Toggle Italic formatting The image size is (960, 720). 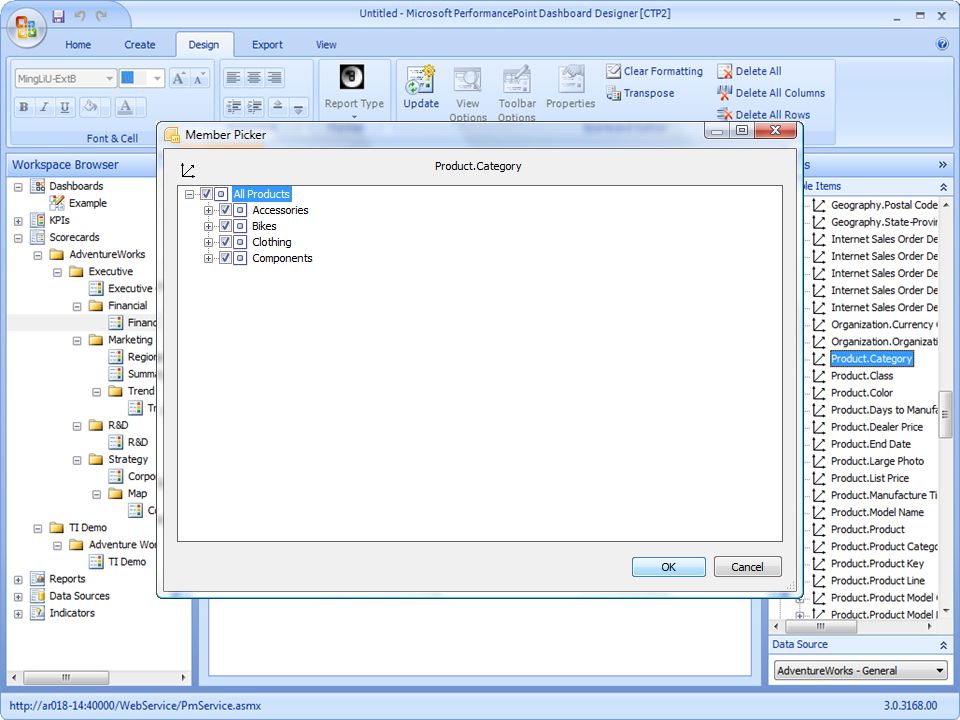click(x=44, y=107)
